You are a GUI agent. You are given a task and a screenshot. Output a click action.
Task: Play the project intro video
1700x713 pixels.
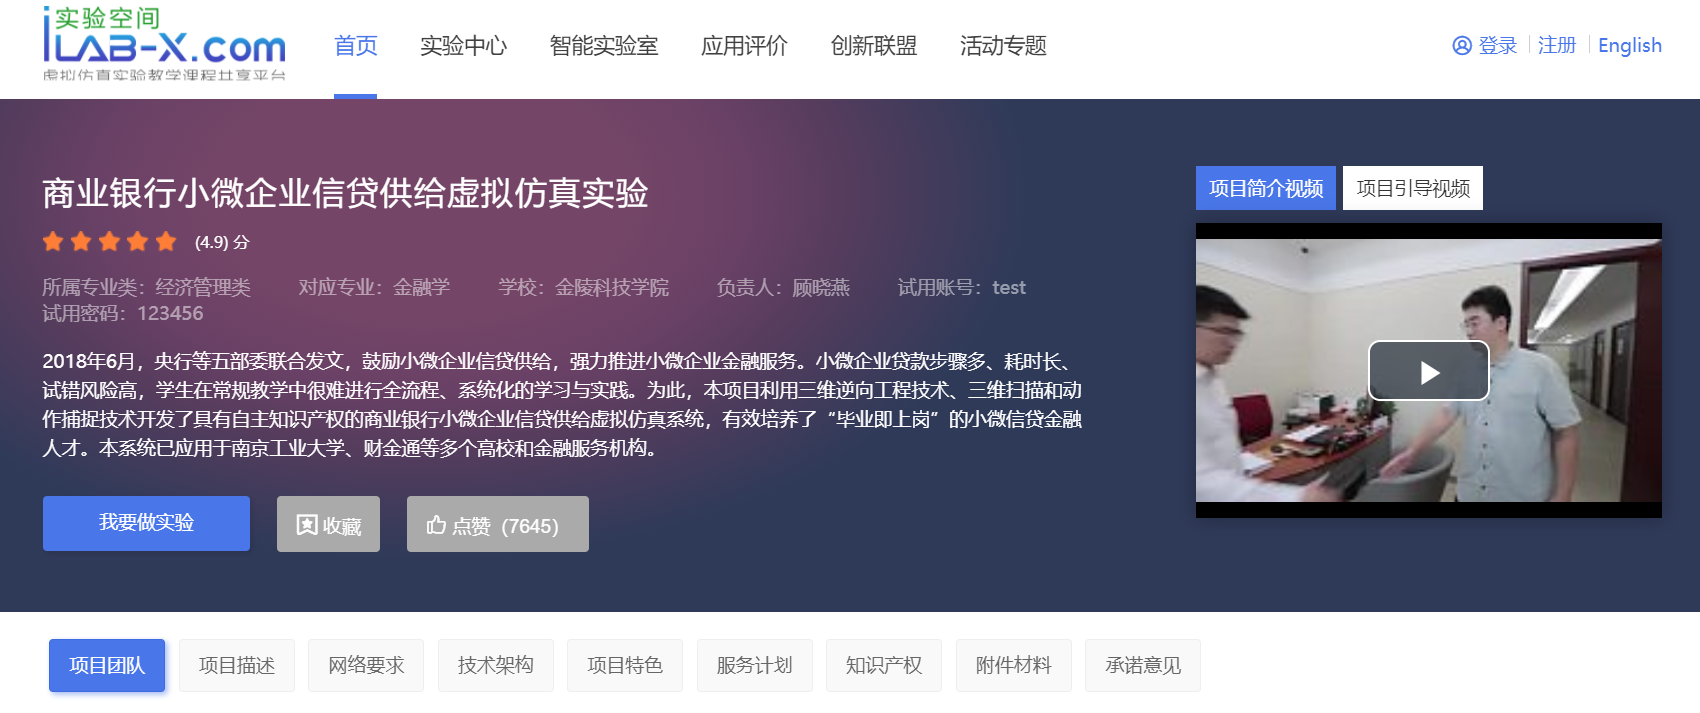(x=1428, y=371)
